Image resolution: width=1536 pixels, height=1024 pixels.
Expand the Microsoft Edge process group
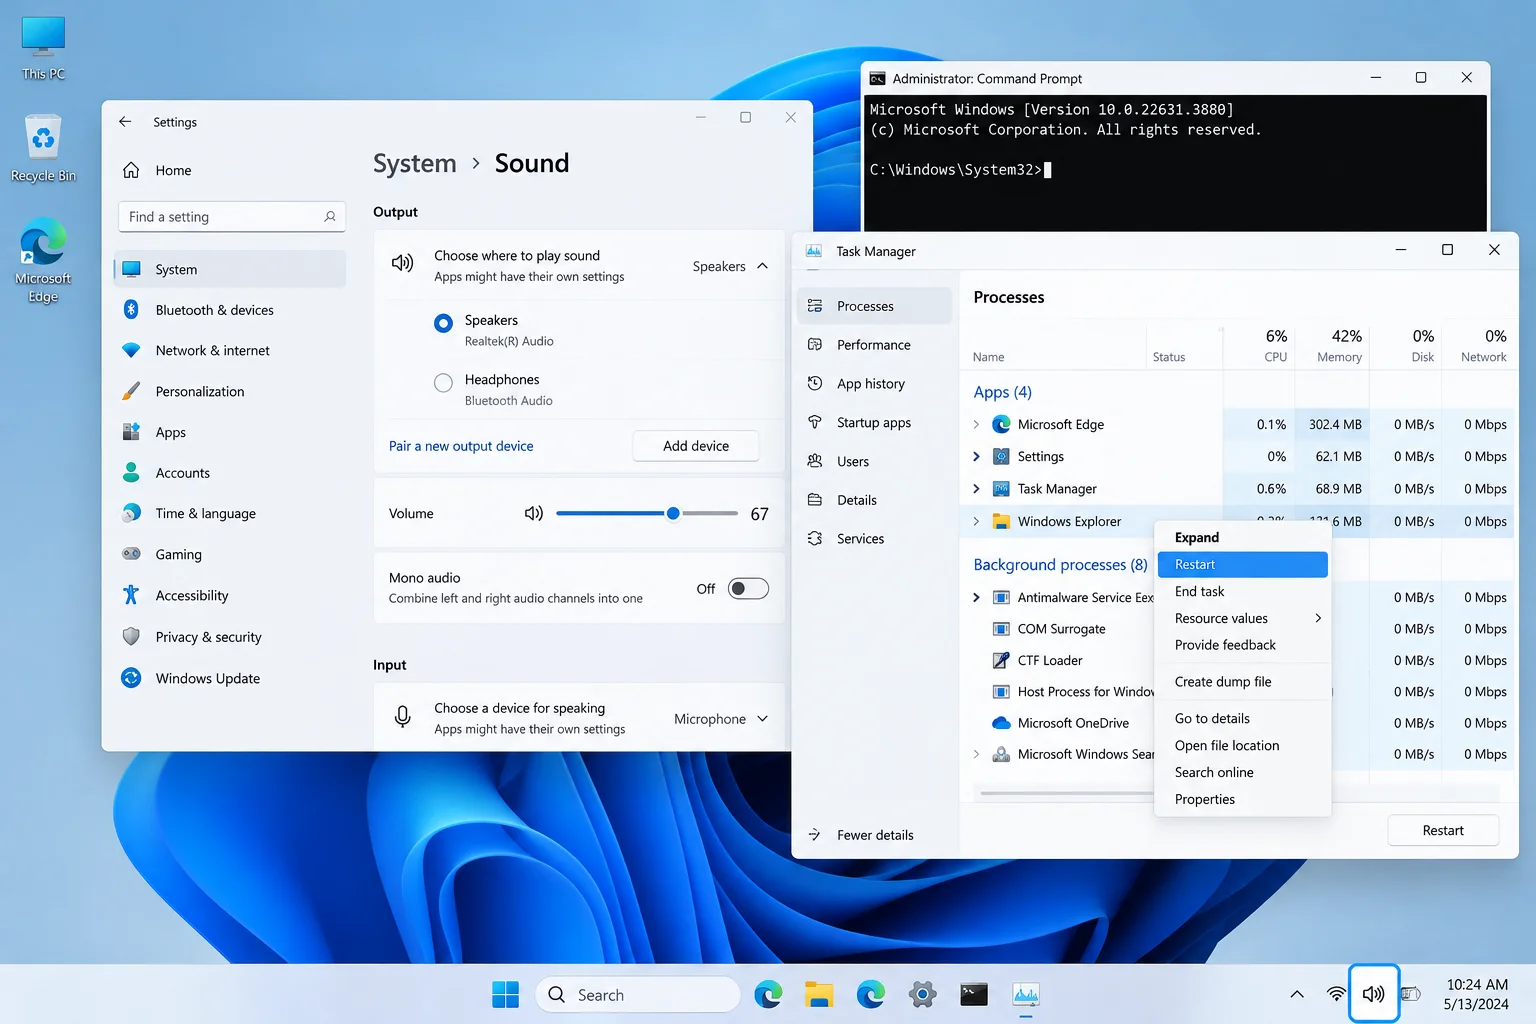[x=976, y=425]
